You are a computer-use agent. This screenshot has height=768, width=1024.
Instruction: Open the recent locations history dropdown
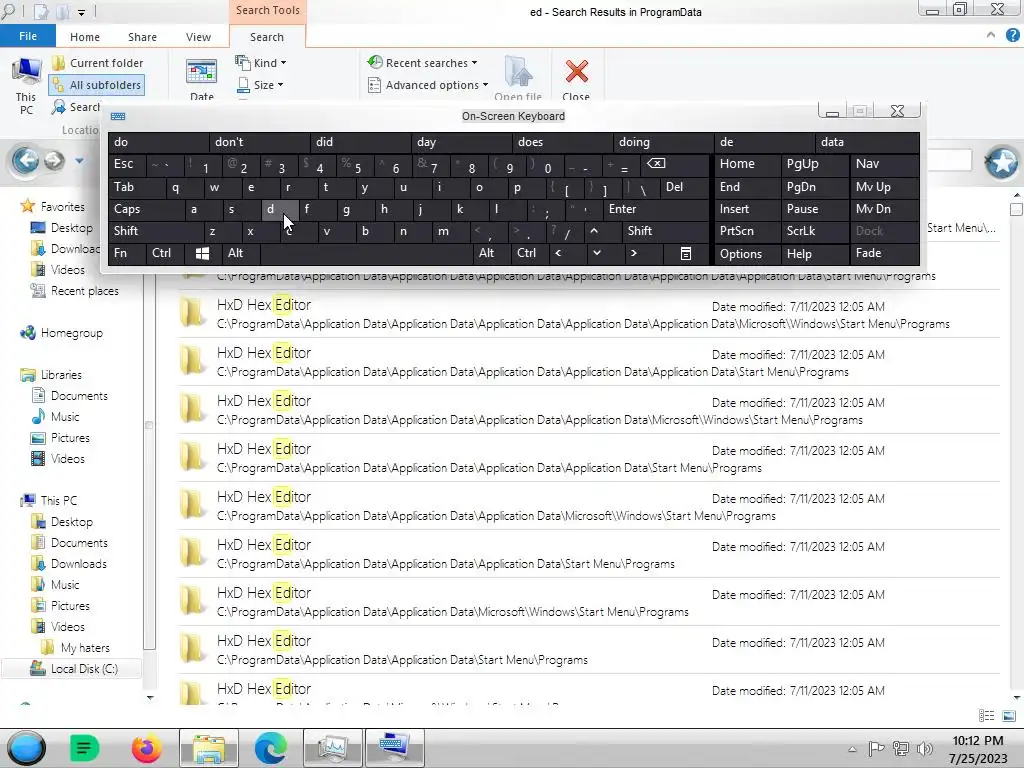click(79, 161)
